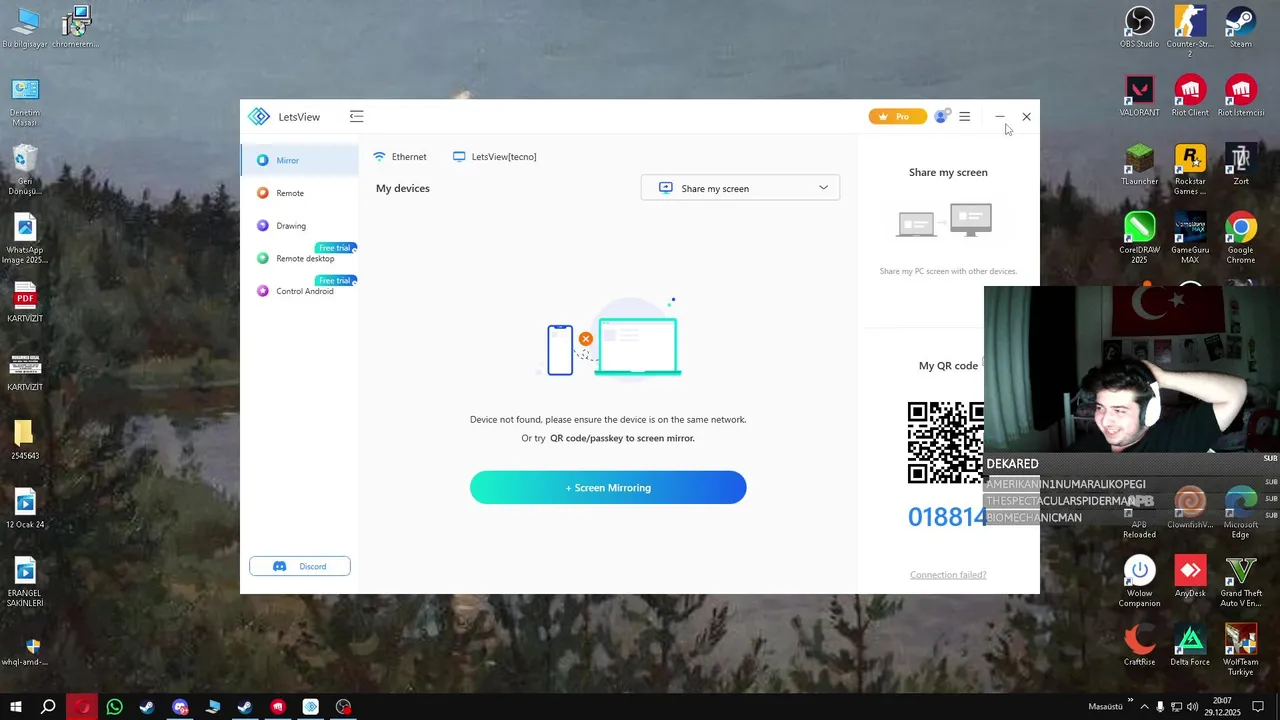1280x720 pixels.
Task: Open WolfTeam Türkiye desktop shortcut
Action: click(x=1241, y=650)
